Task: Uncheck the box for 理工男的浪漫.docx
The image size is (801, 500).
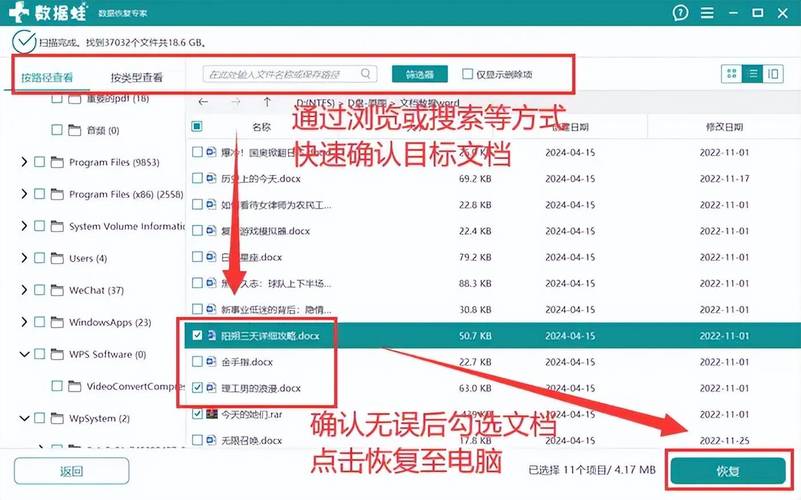Action: (197, 388)
